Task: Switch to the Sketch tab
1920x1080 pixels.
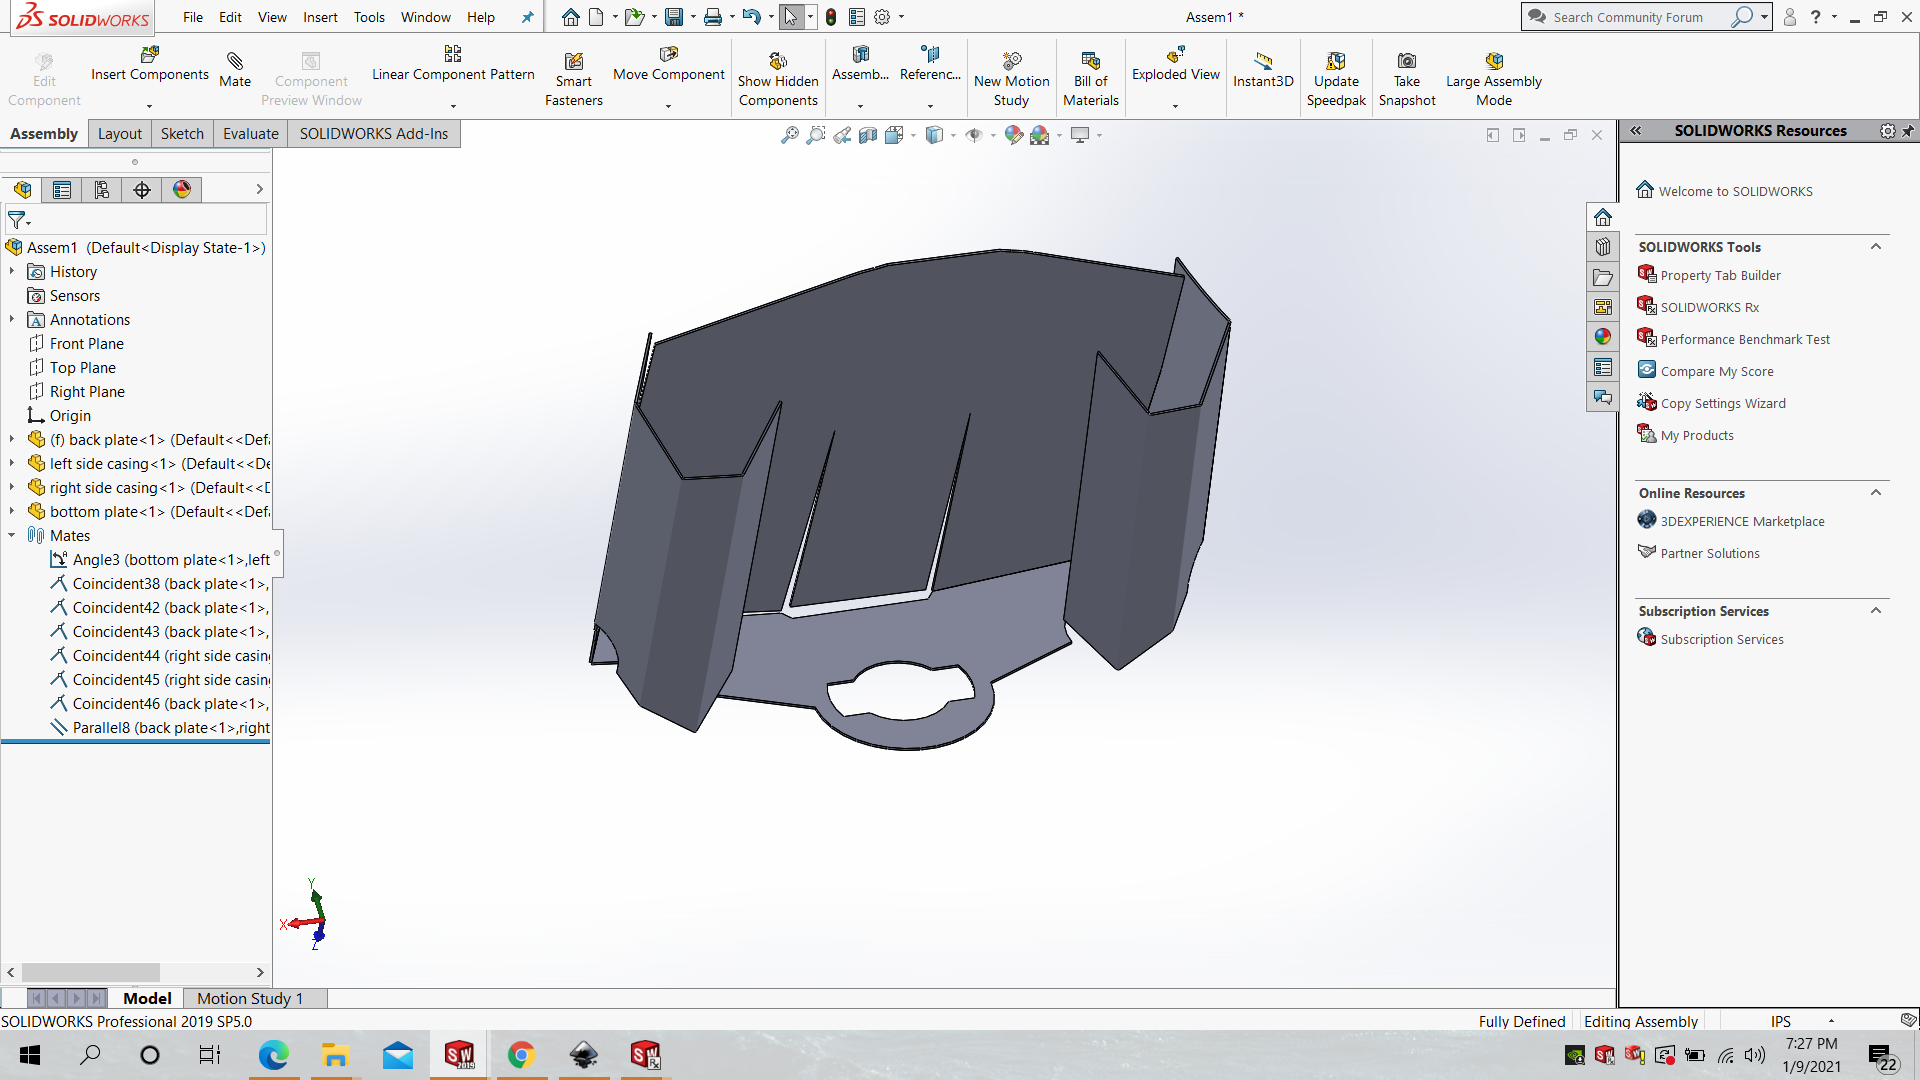Action: click(x=182, y=134)
